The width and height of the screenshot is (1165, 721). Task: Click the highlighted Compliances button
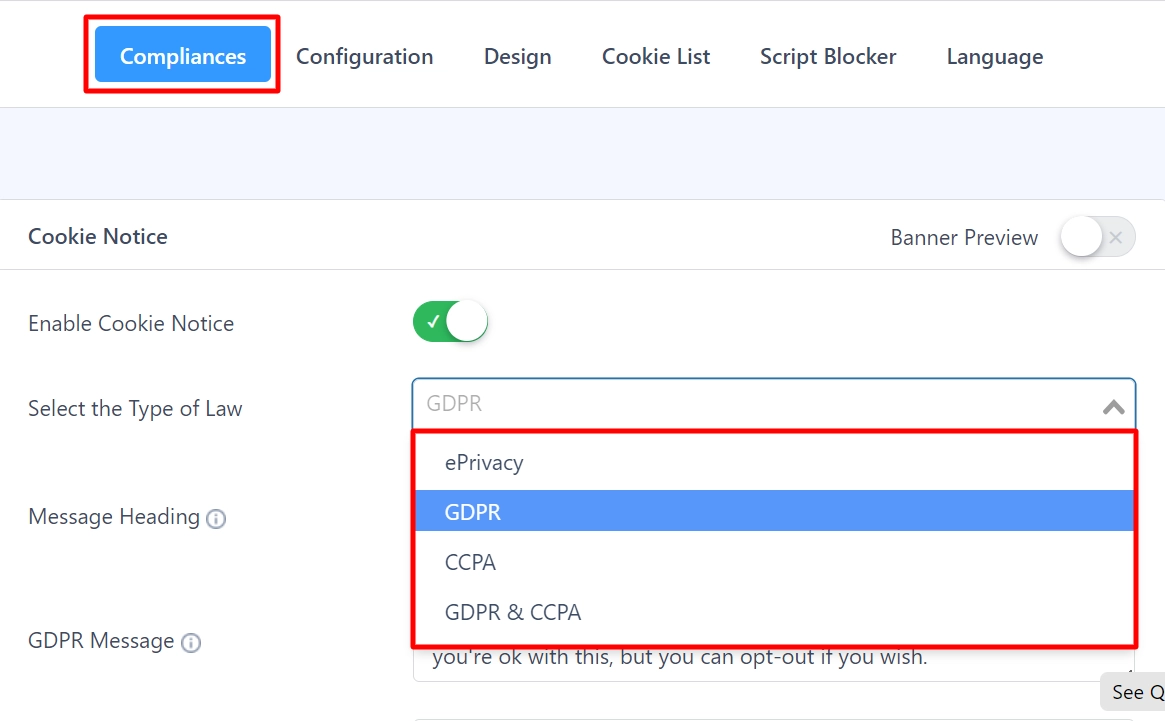click(x=182, y=56)
